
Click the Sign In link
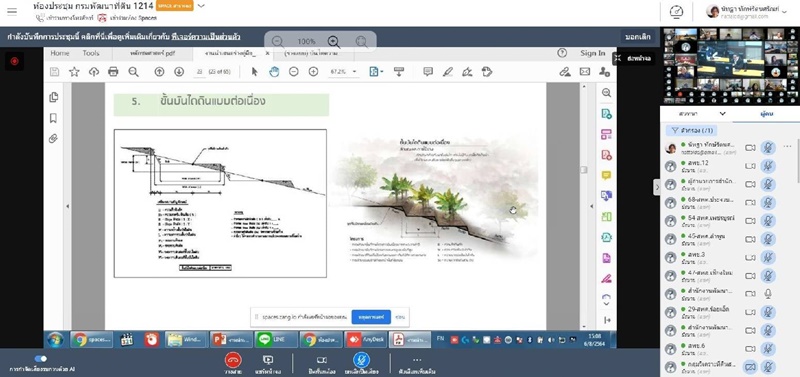(x=592, y=53)
